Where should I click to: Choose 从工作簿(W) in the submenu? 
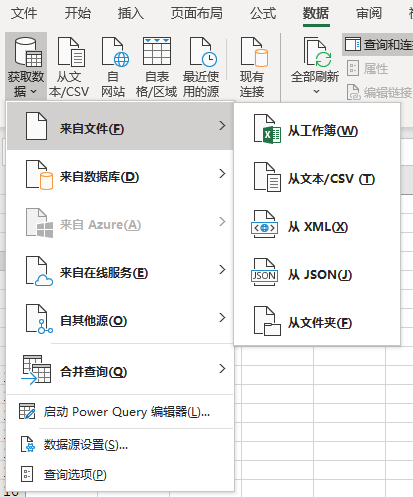tap(317, 130)
